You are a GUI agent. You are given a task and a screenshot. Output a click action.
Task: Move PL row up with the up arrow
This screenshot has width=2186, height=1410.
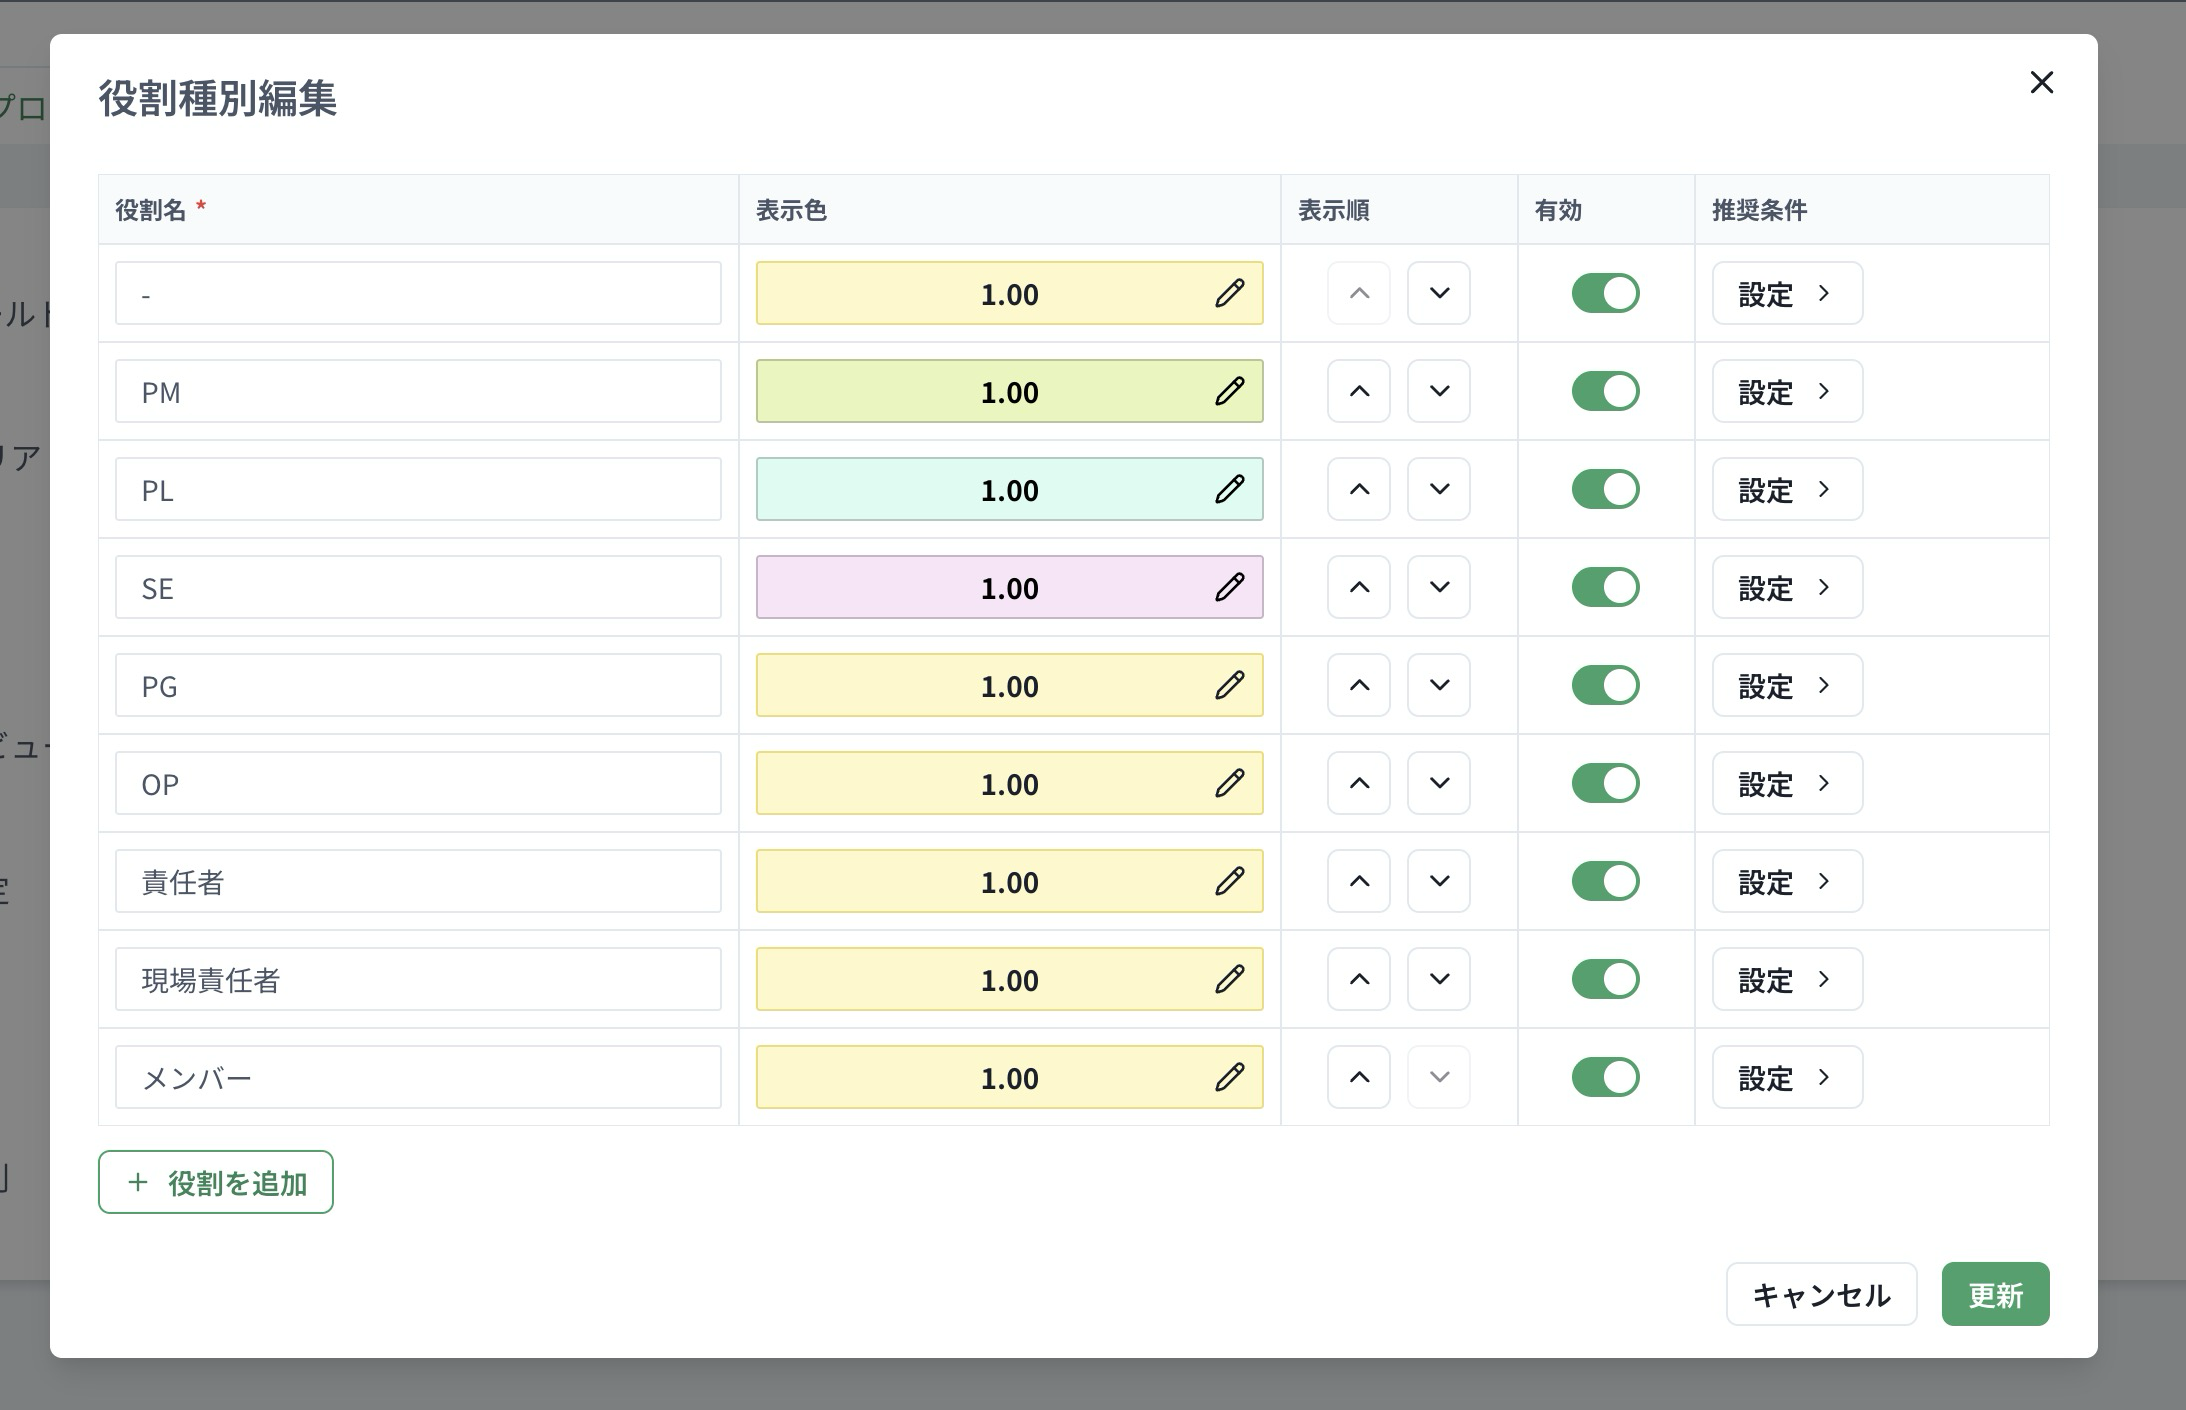[x=1359, y=489]
